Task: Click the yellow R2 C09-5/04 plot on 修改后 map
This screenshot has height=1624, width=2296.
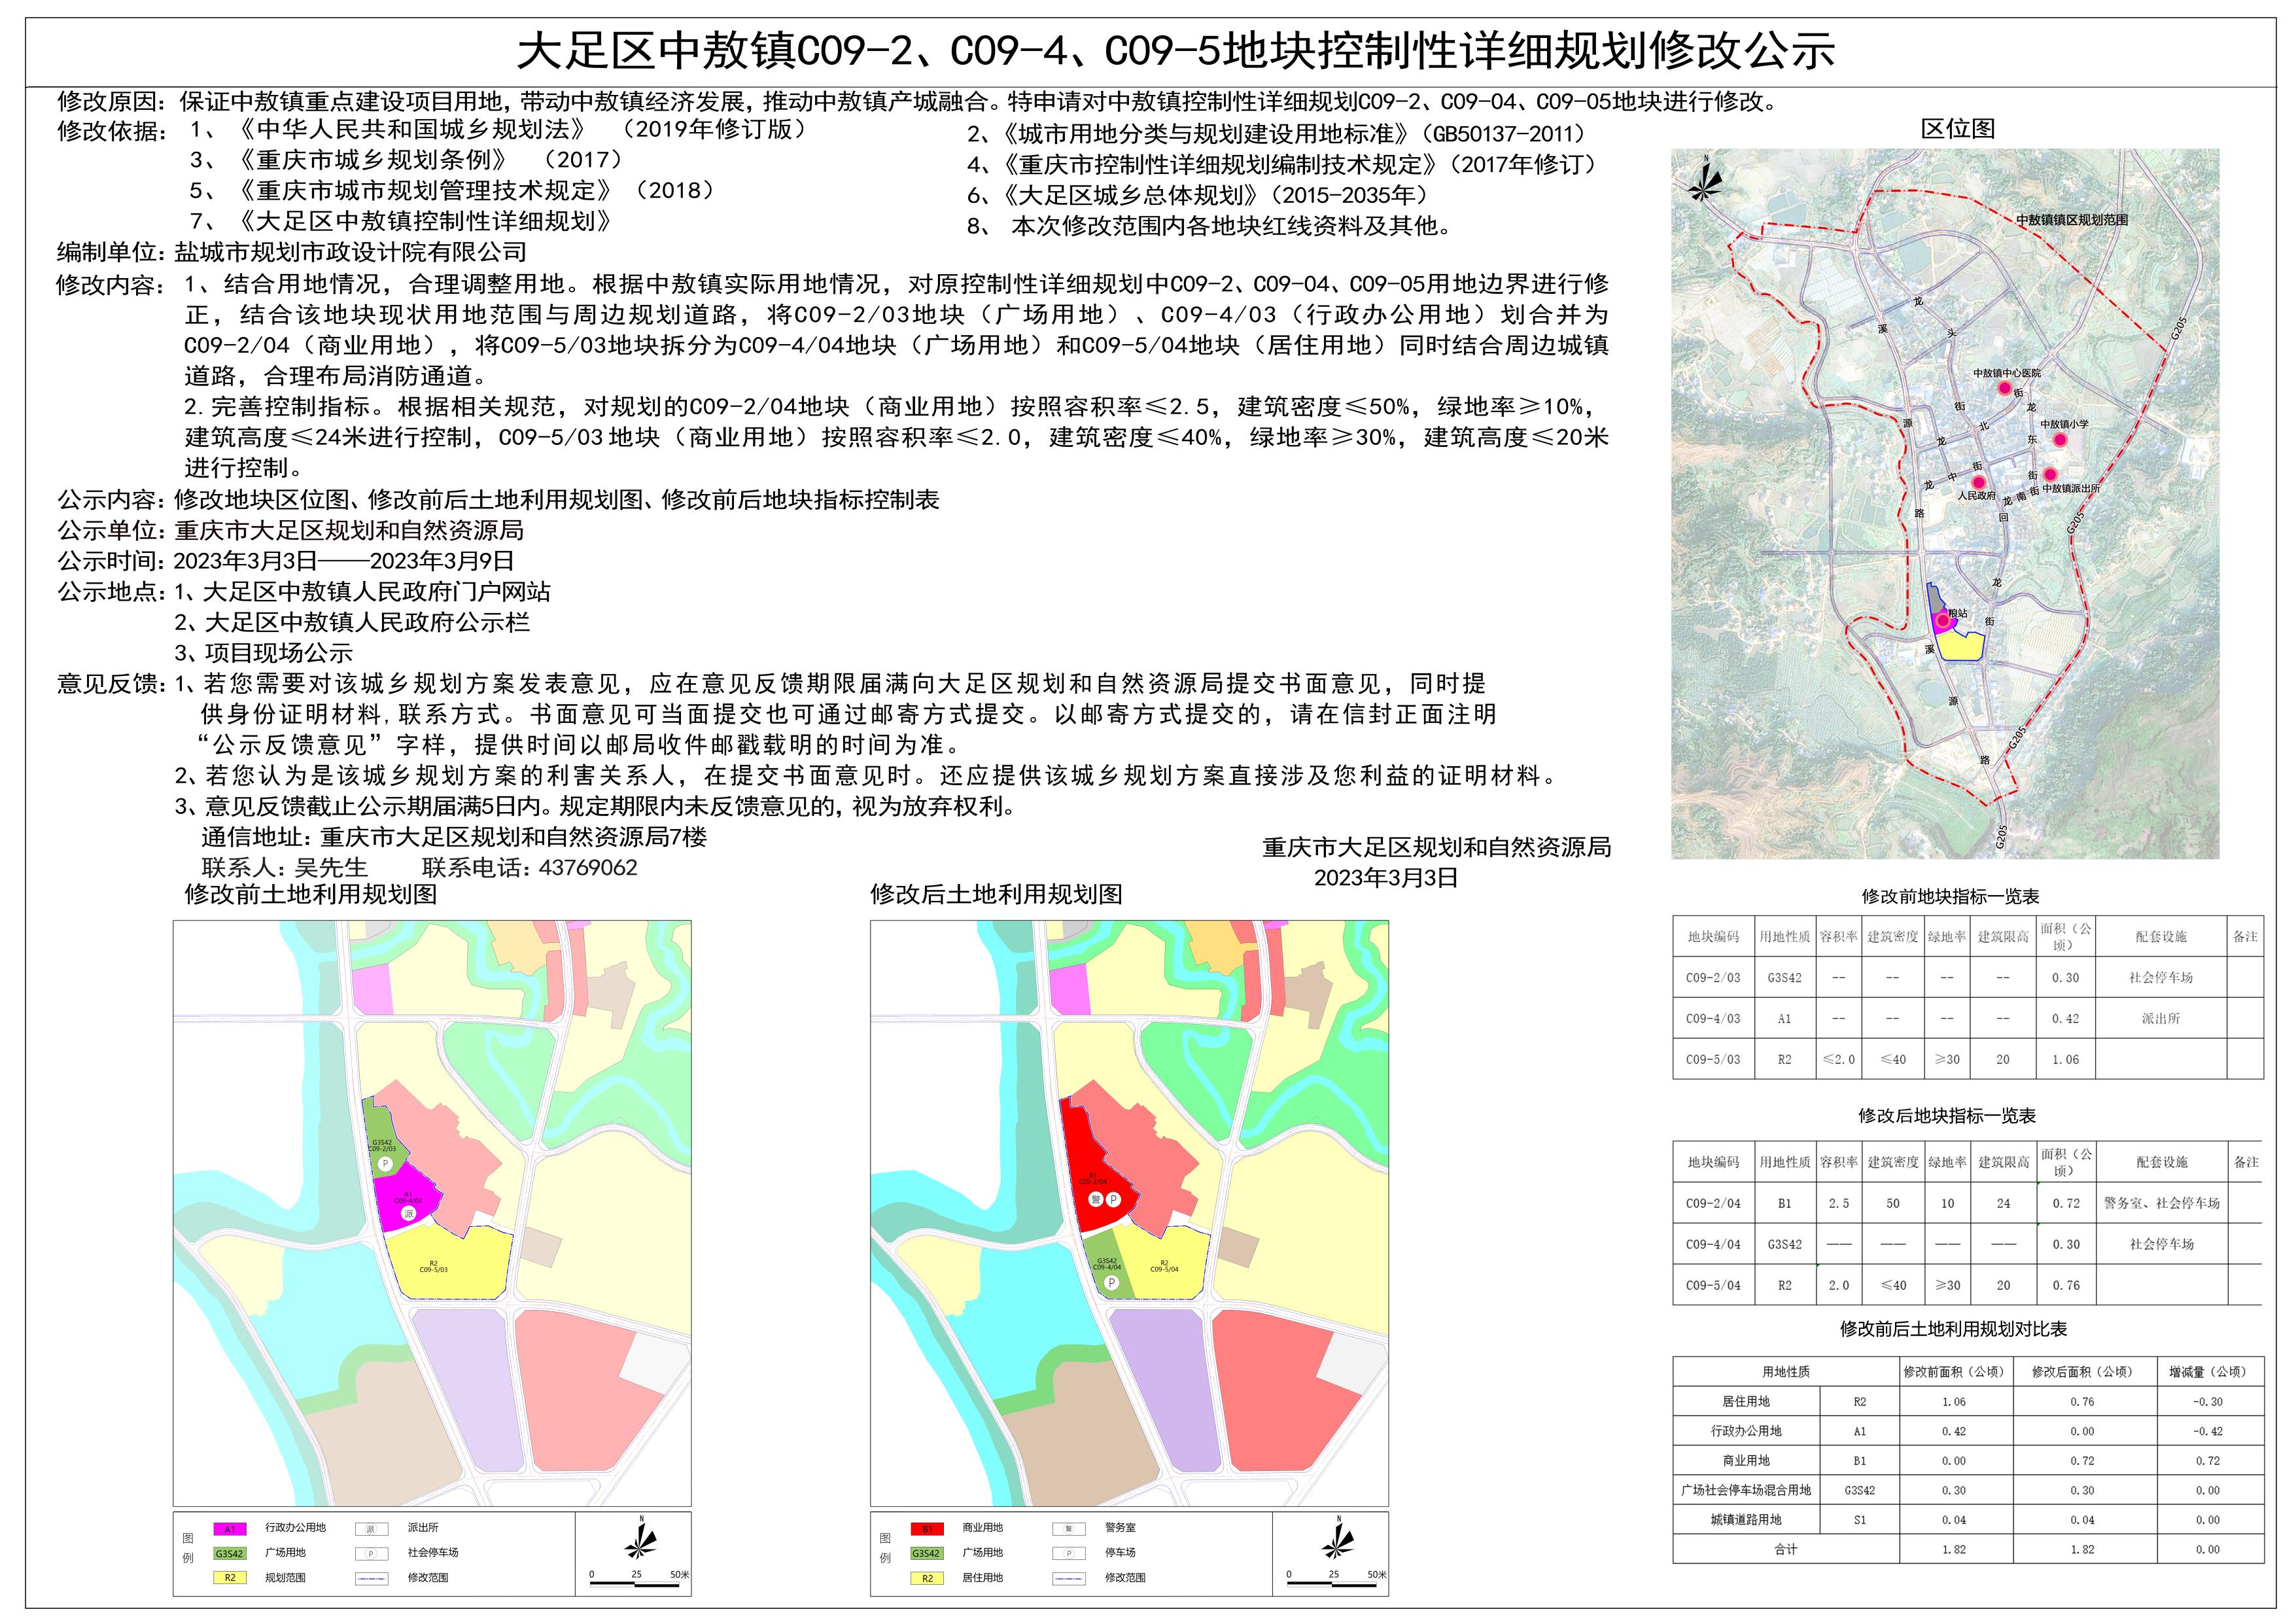Action: (x=1165, y=1263)
